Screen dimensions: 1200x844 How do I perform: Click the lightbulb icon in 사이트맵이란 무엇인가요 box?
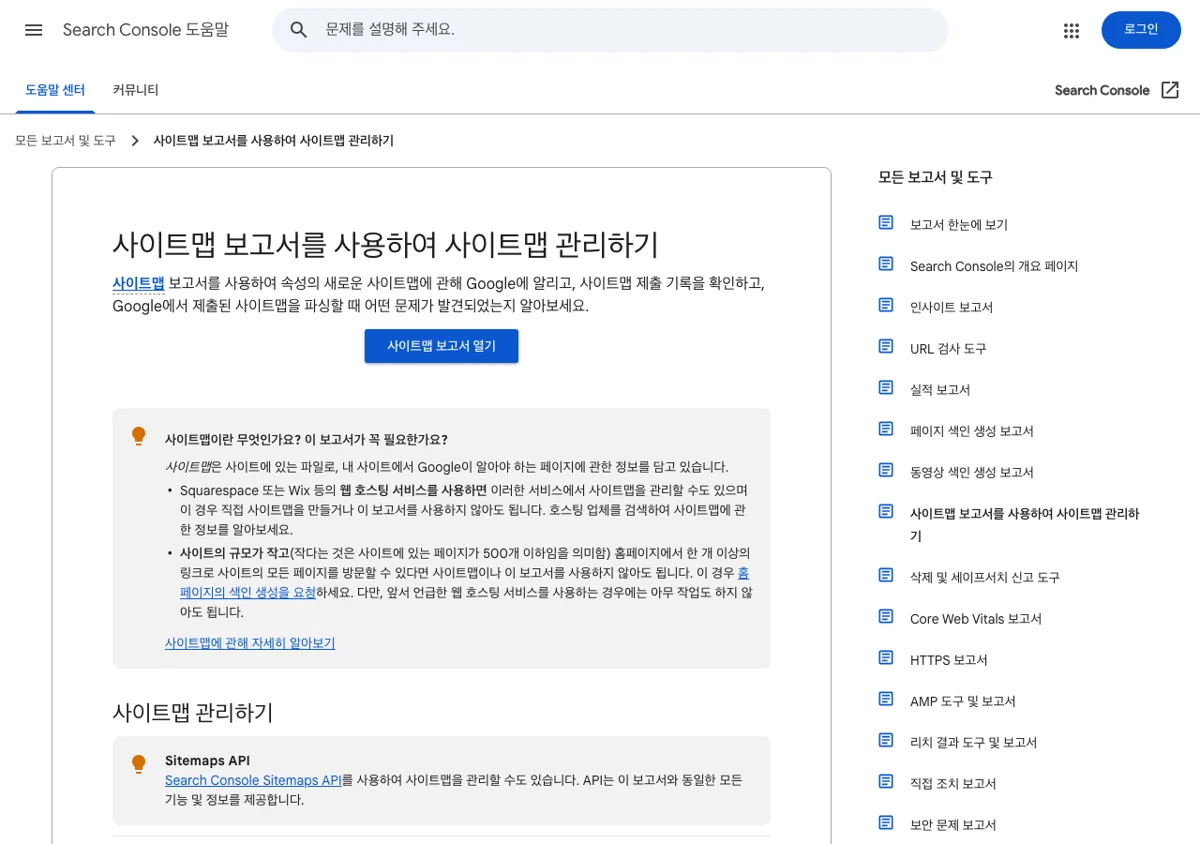tap(139, 437)
